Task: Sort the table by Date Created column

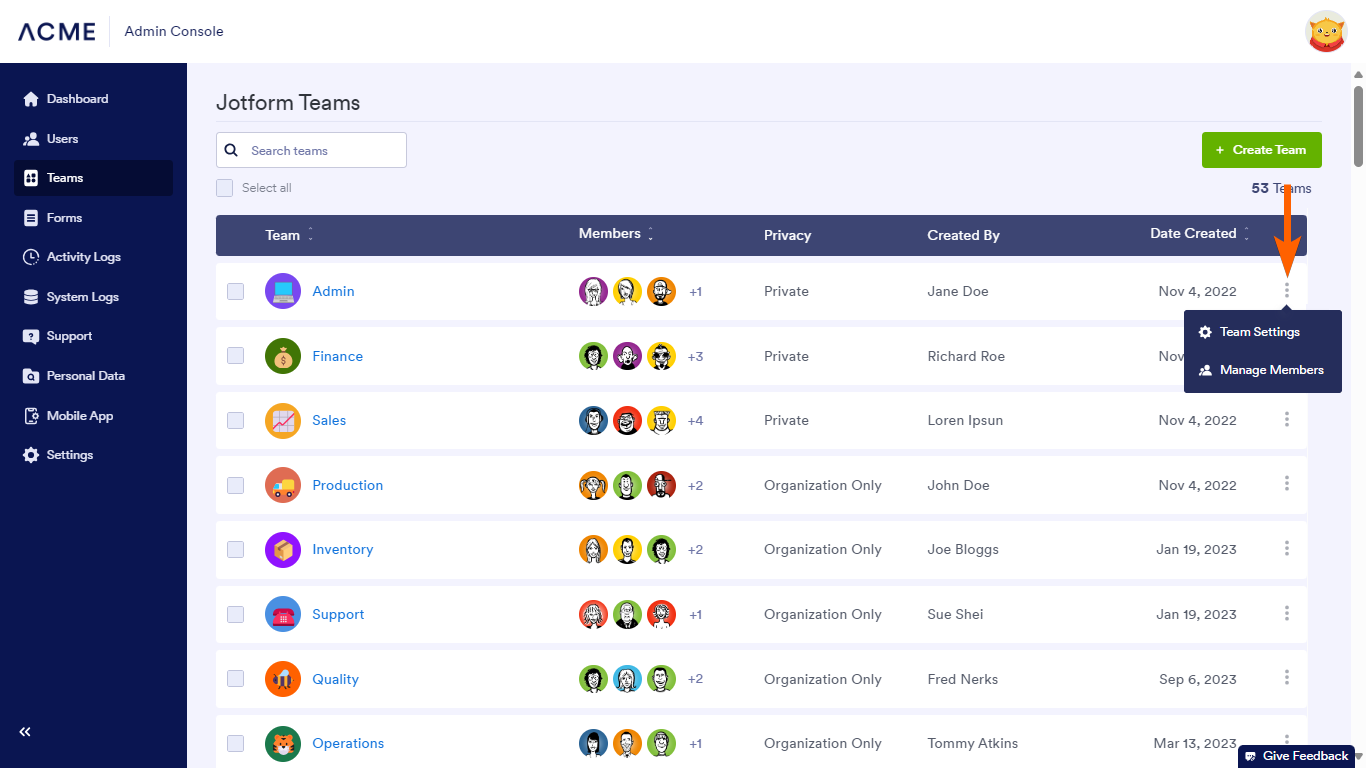Action: pos(1200,234)
